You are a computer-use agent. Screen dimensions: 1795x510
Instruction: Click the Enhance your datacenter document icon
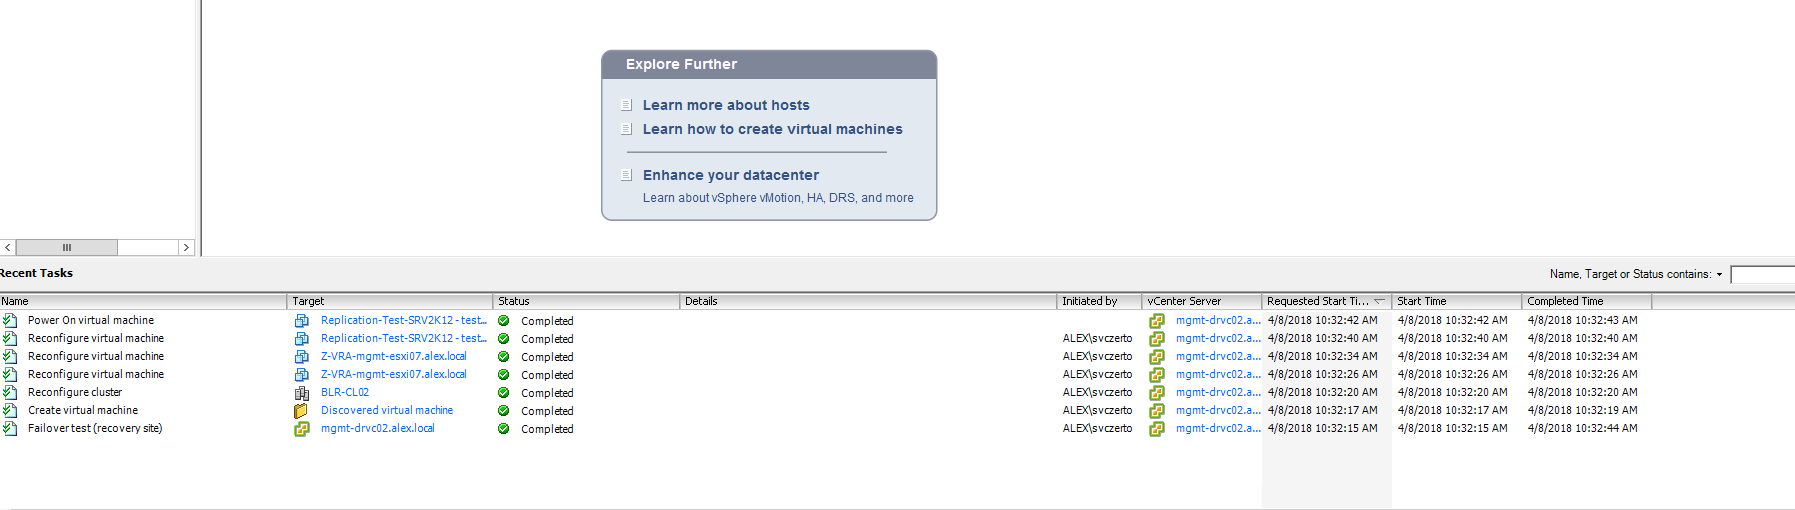click(x=627, y=175)
